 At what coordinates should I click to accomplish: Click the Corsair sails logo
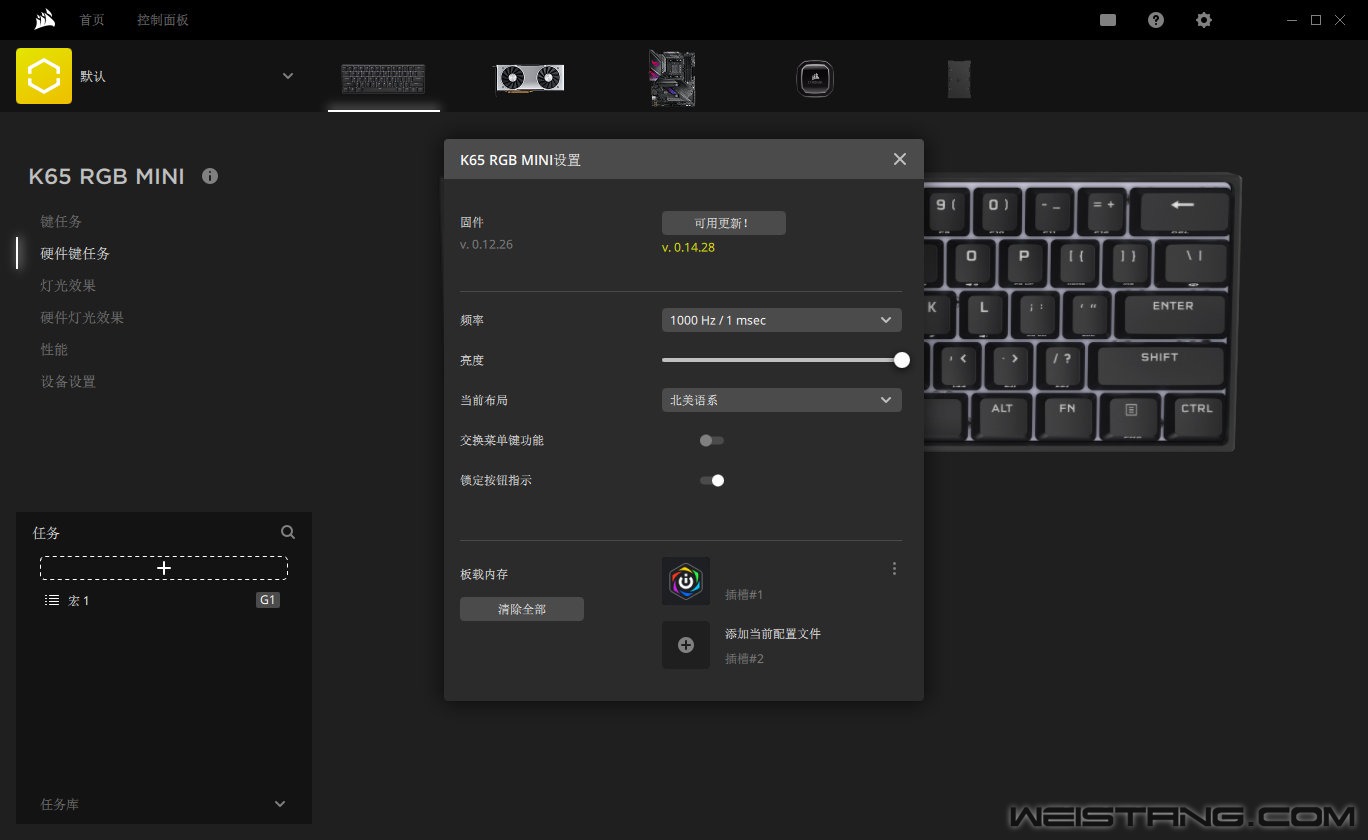click(x=43, y=19)
